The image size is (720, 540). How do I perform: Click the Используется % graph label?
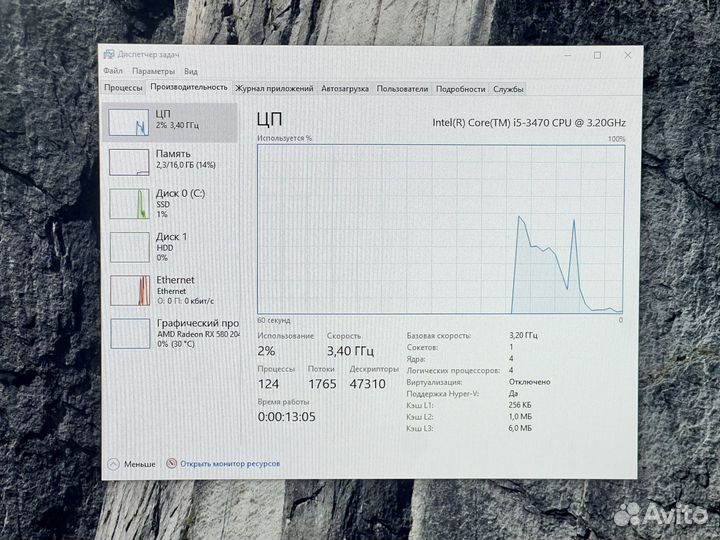click(284, 138)
